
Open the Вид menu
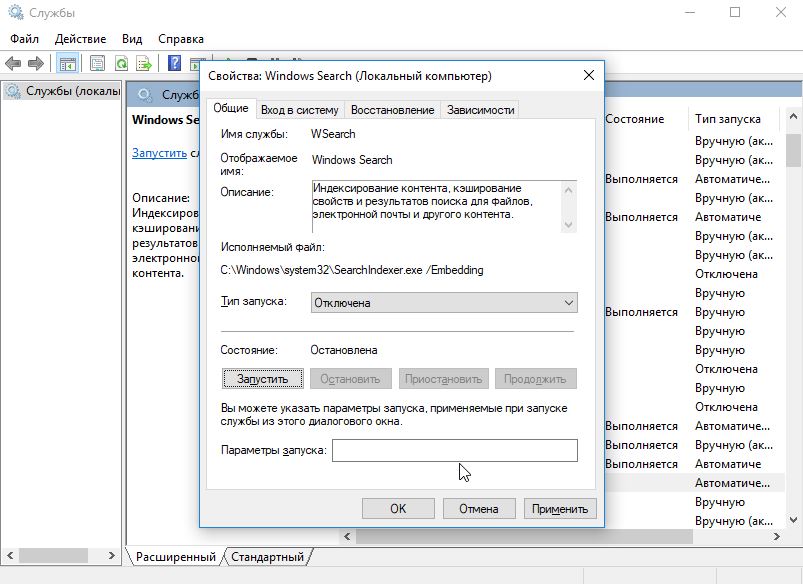(132, 39)
